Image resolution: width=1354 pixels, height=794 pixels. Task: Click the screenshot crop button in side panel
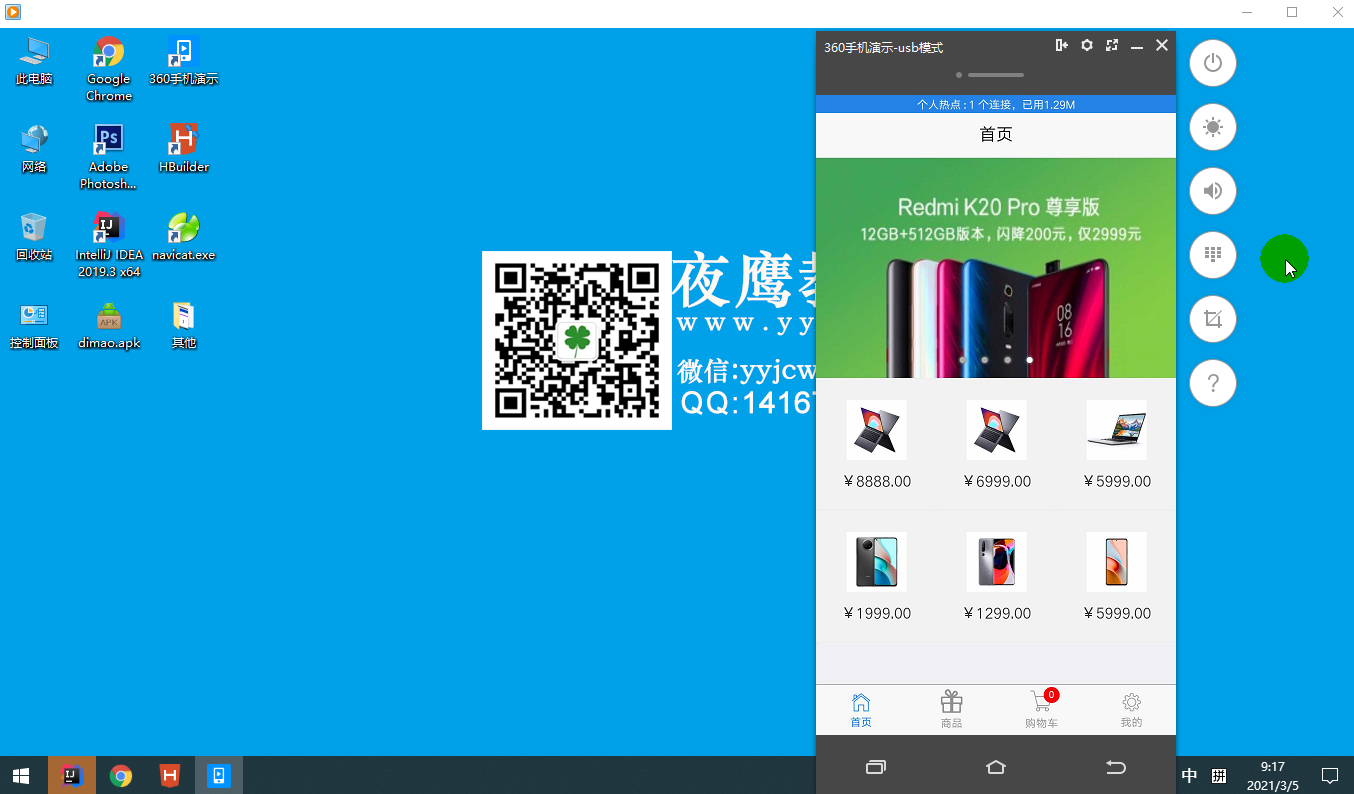coord(1213,319)
